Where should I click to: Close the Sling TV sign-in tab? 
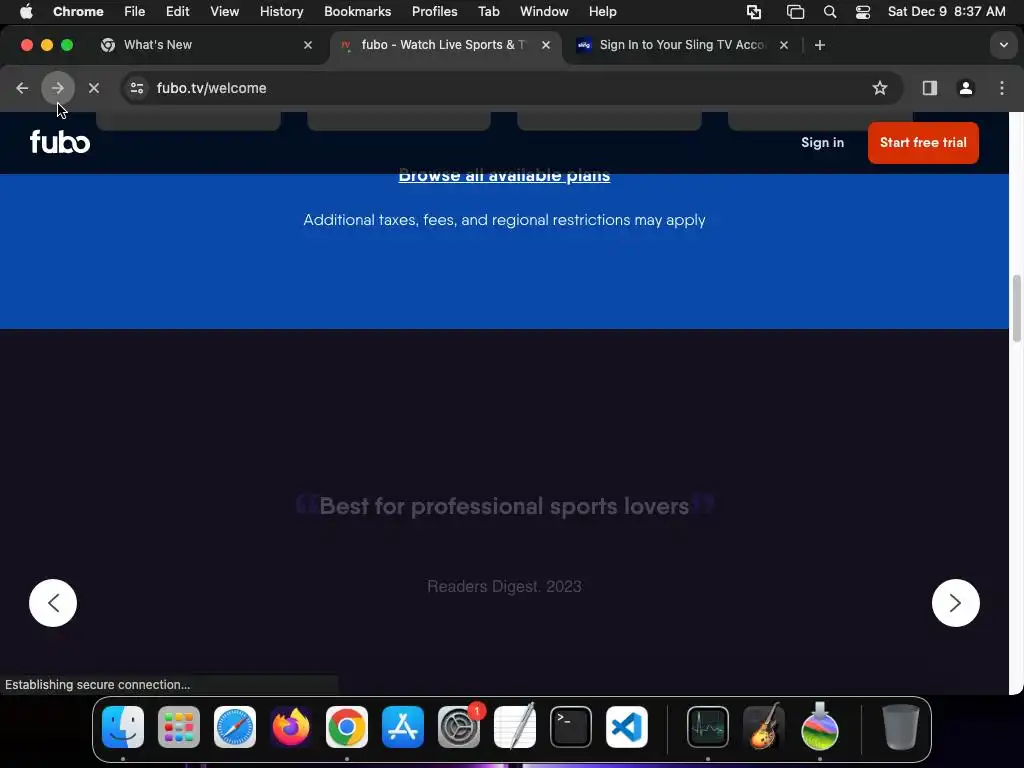click(x=784, y=45)
